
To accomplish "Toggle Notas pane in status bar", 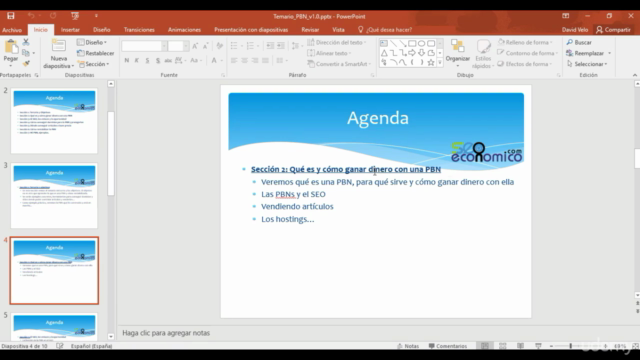I will coord(408,346).
